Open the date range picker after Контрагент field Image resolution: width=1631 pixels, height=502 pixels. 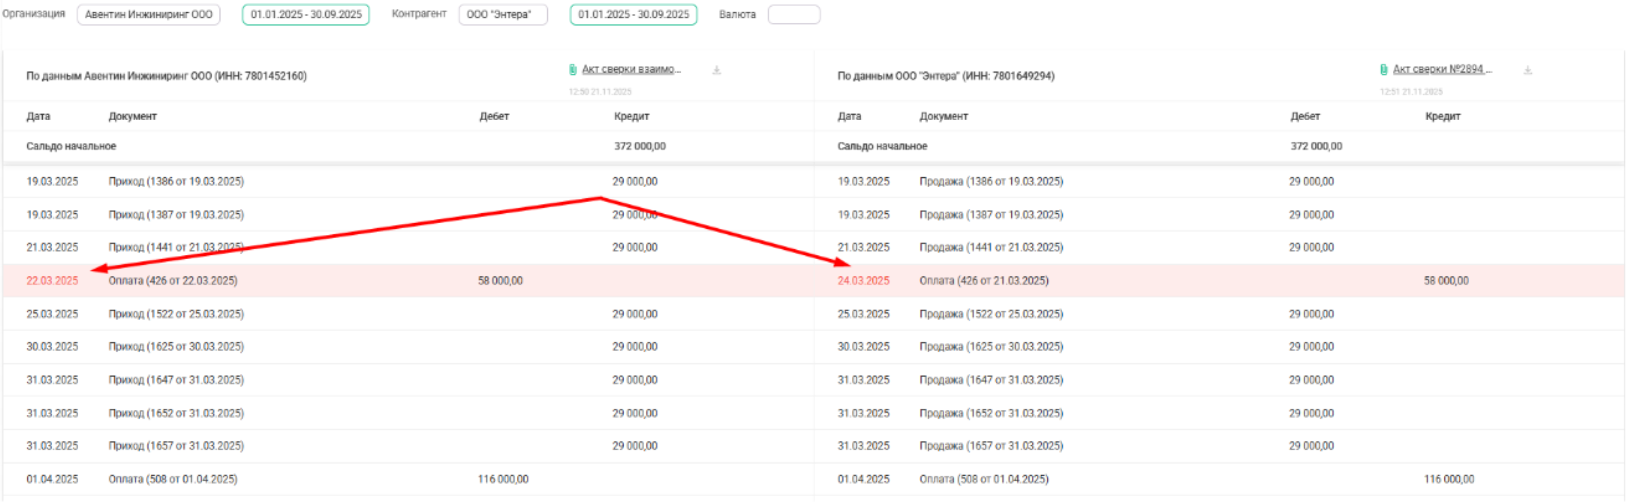634,15
